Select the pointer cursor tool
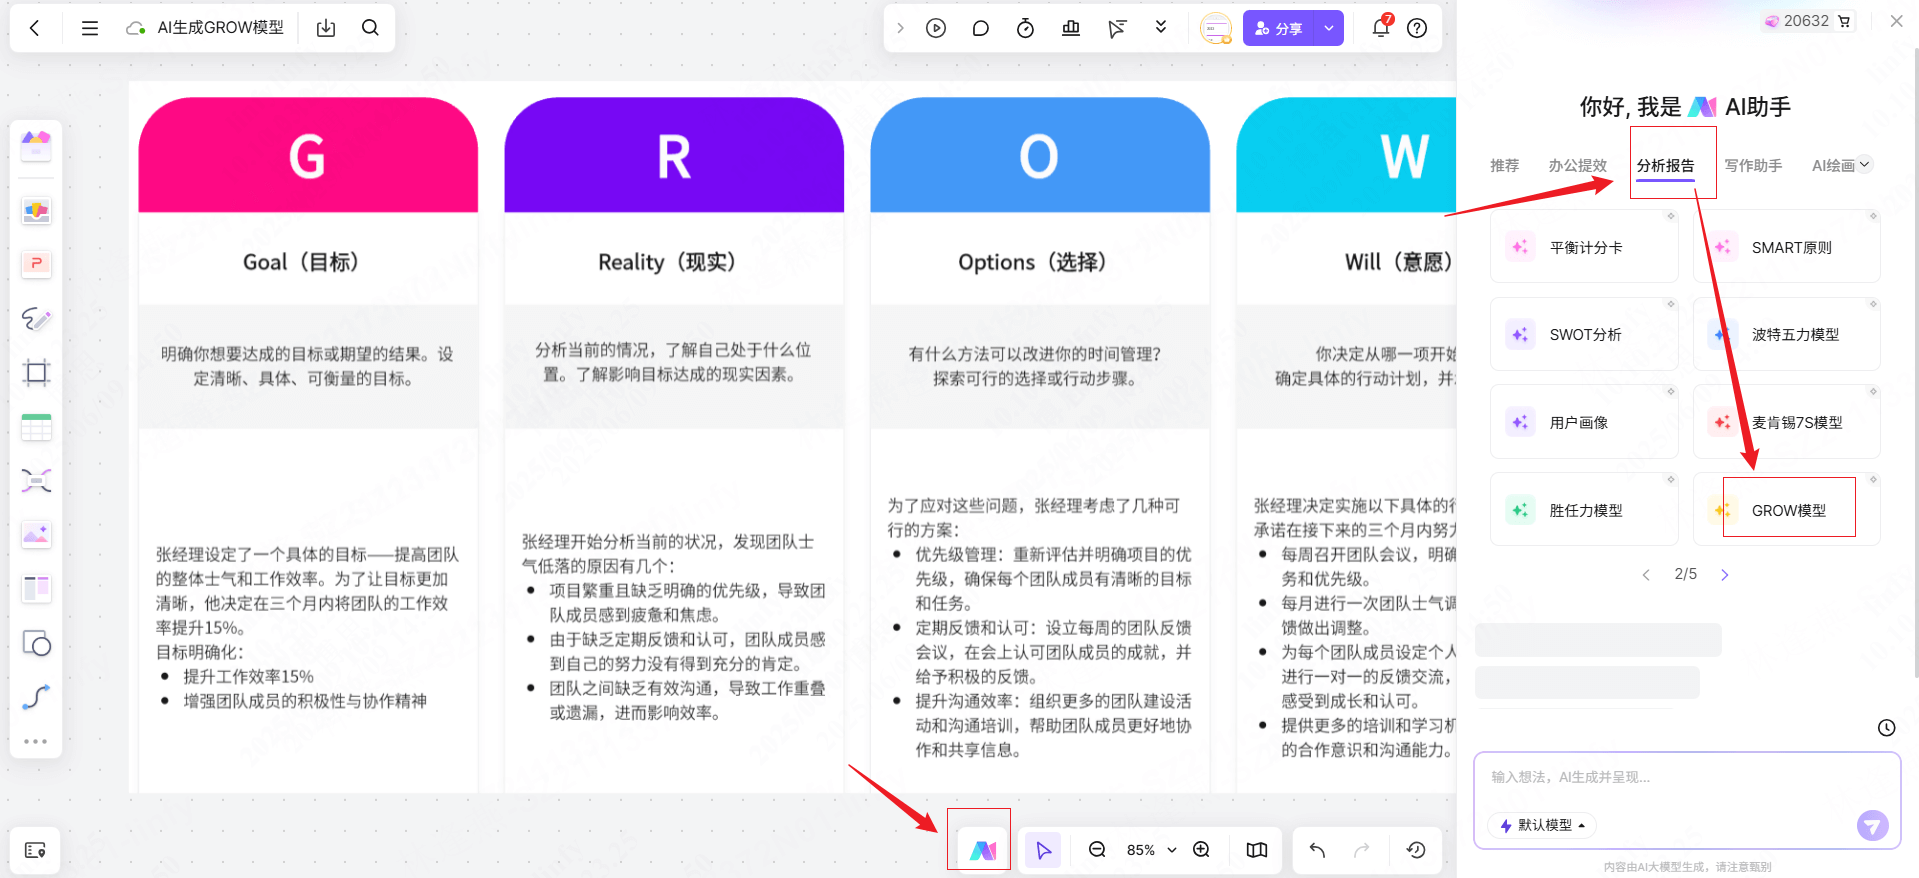Viewport: 1919px width, 878px height. [x=1043, y=850]
